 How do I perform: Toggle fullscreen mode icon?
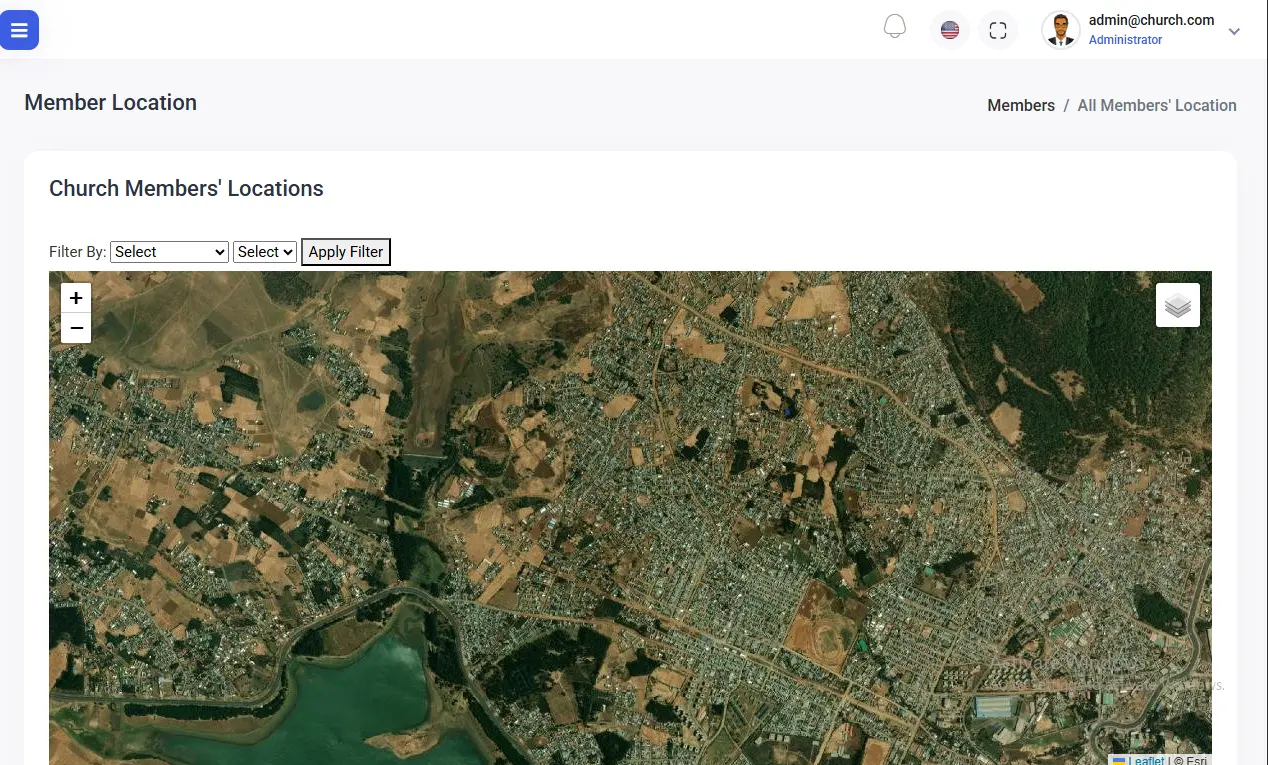997,30
